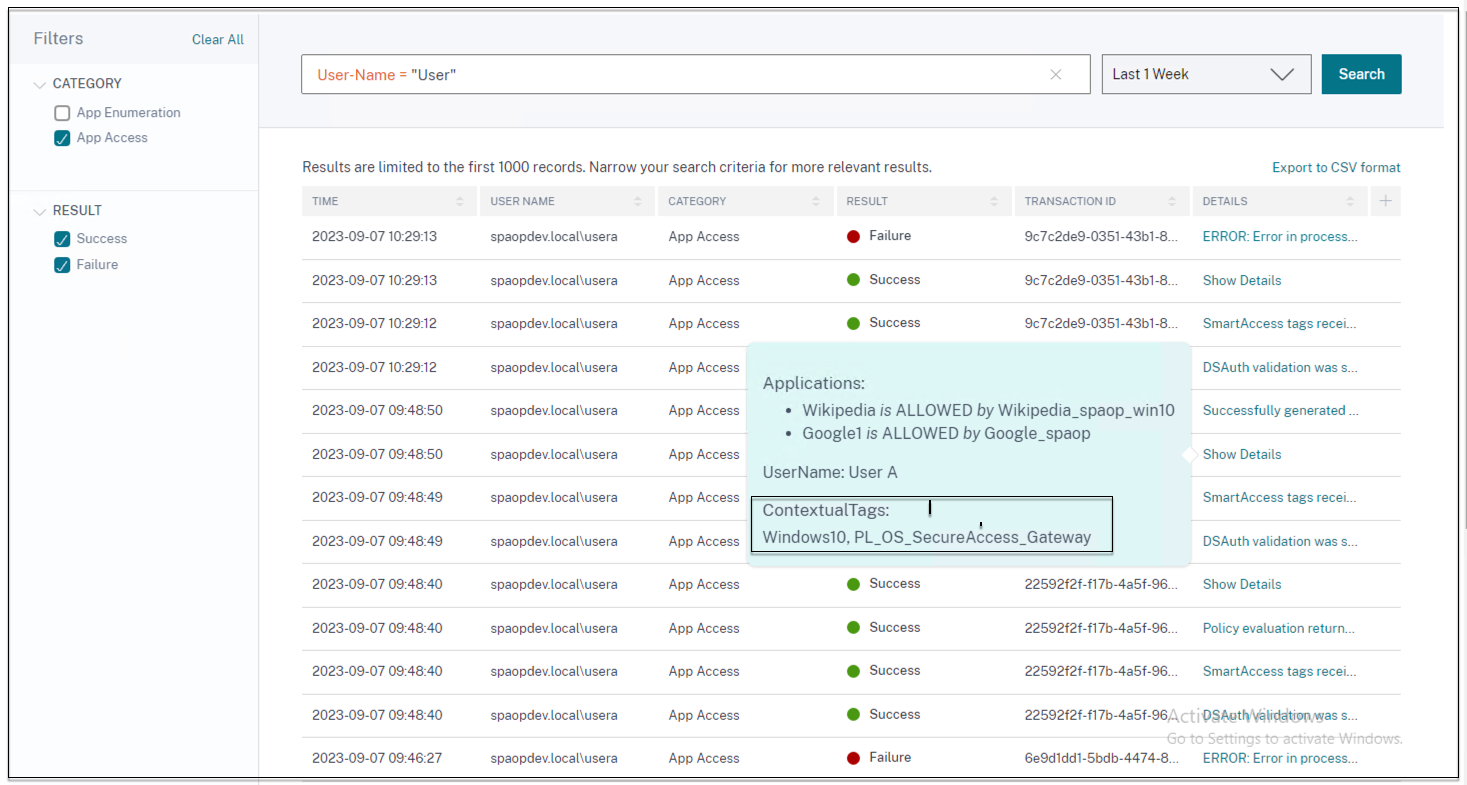Image resolution: width=1467 pixels, height=785 pixels.
Task: Sort by the CATEGORY column arrows
Action: point(816,201)
